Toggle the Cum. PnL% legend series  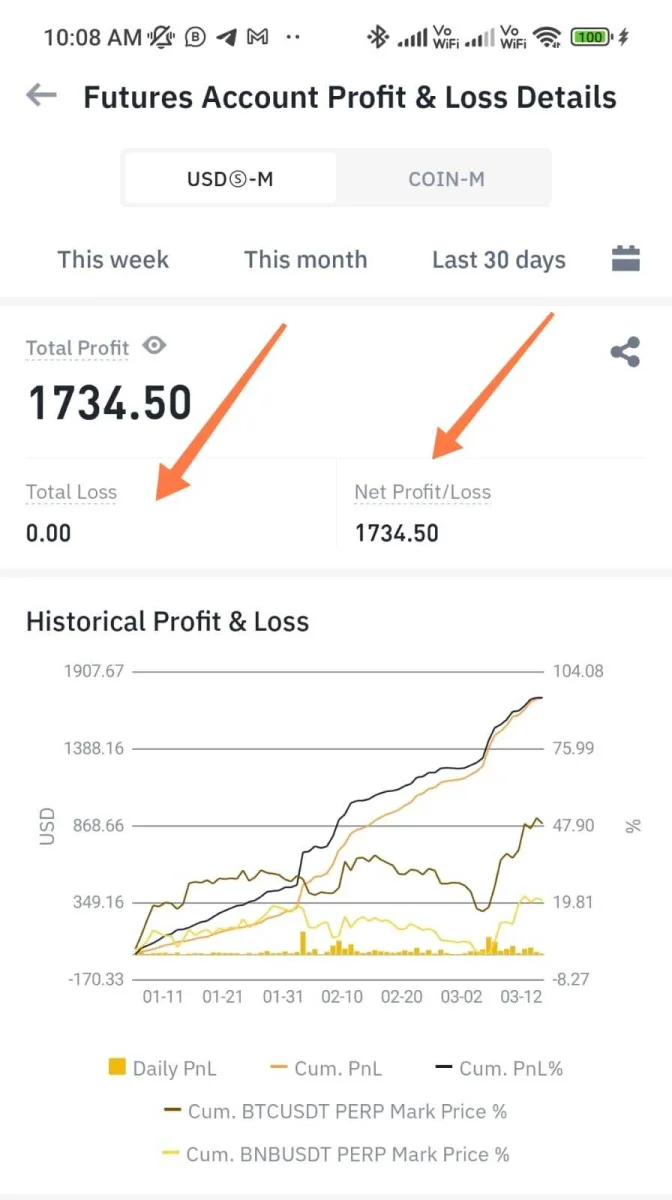pyautogui.click(x=499, y=1068)
